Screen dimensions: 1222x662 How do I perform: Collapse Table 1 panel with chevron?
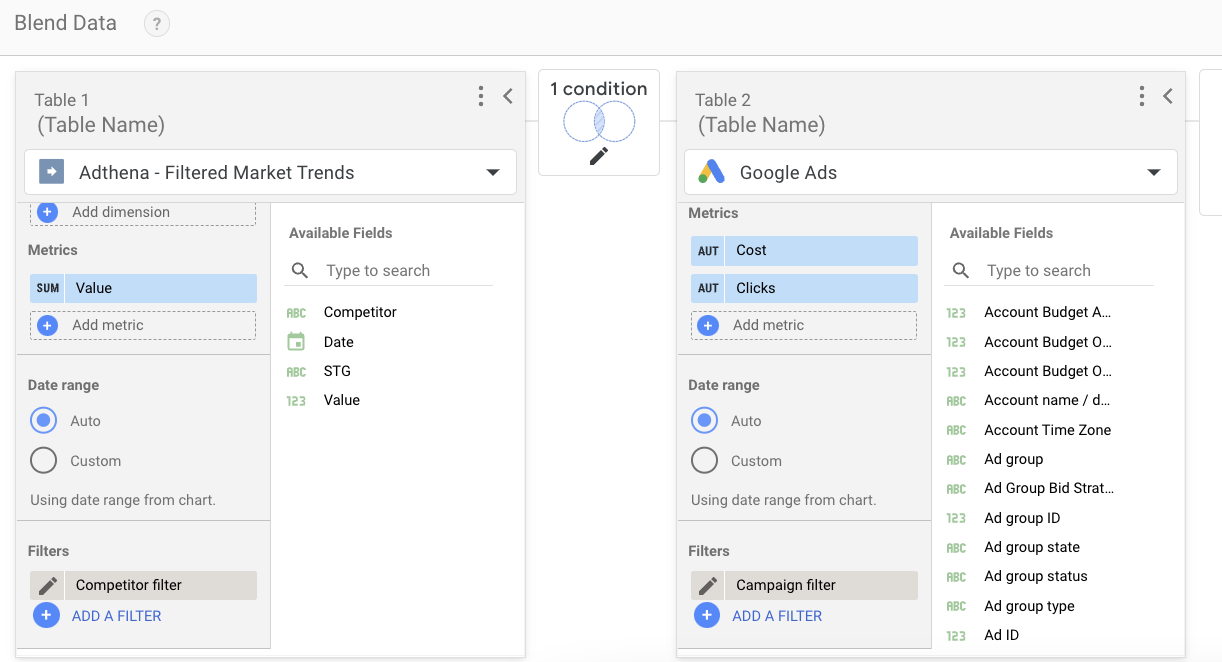point(508,96)
